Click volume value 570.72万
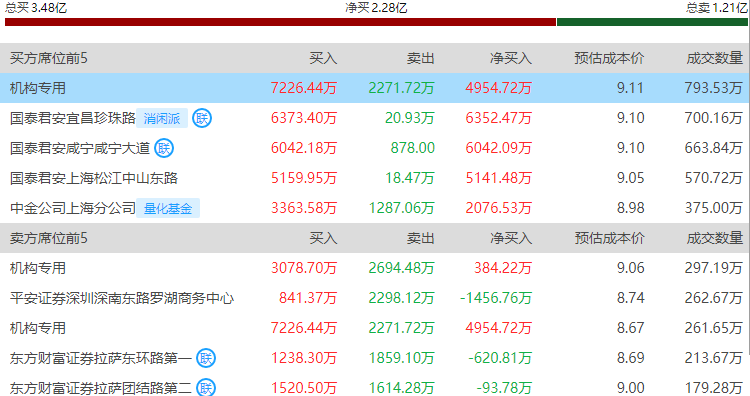 point(713,178)
